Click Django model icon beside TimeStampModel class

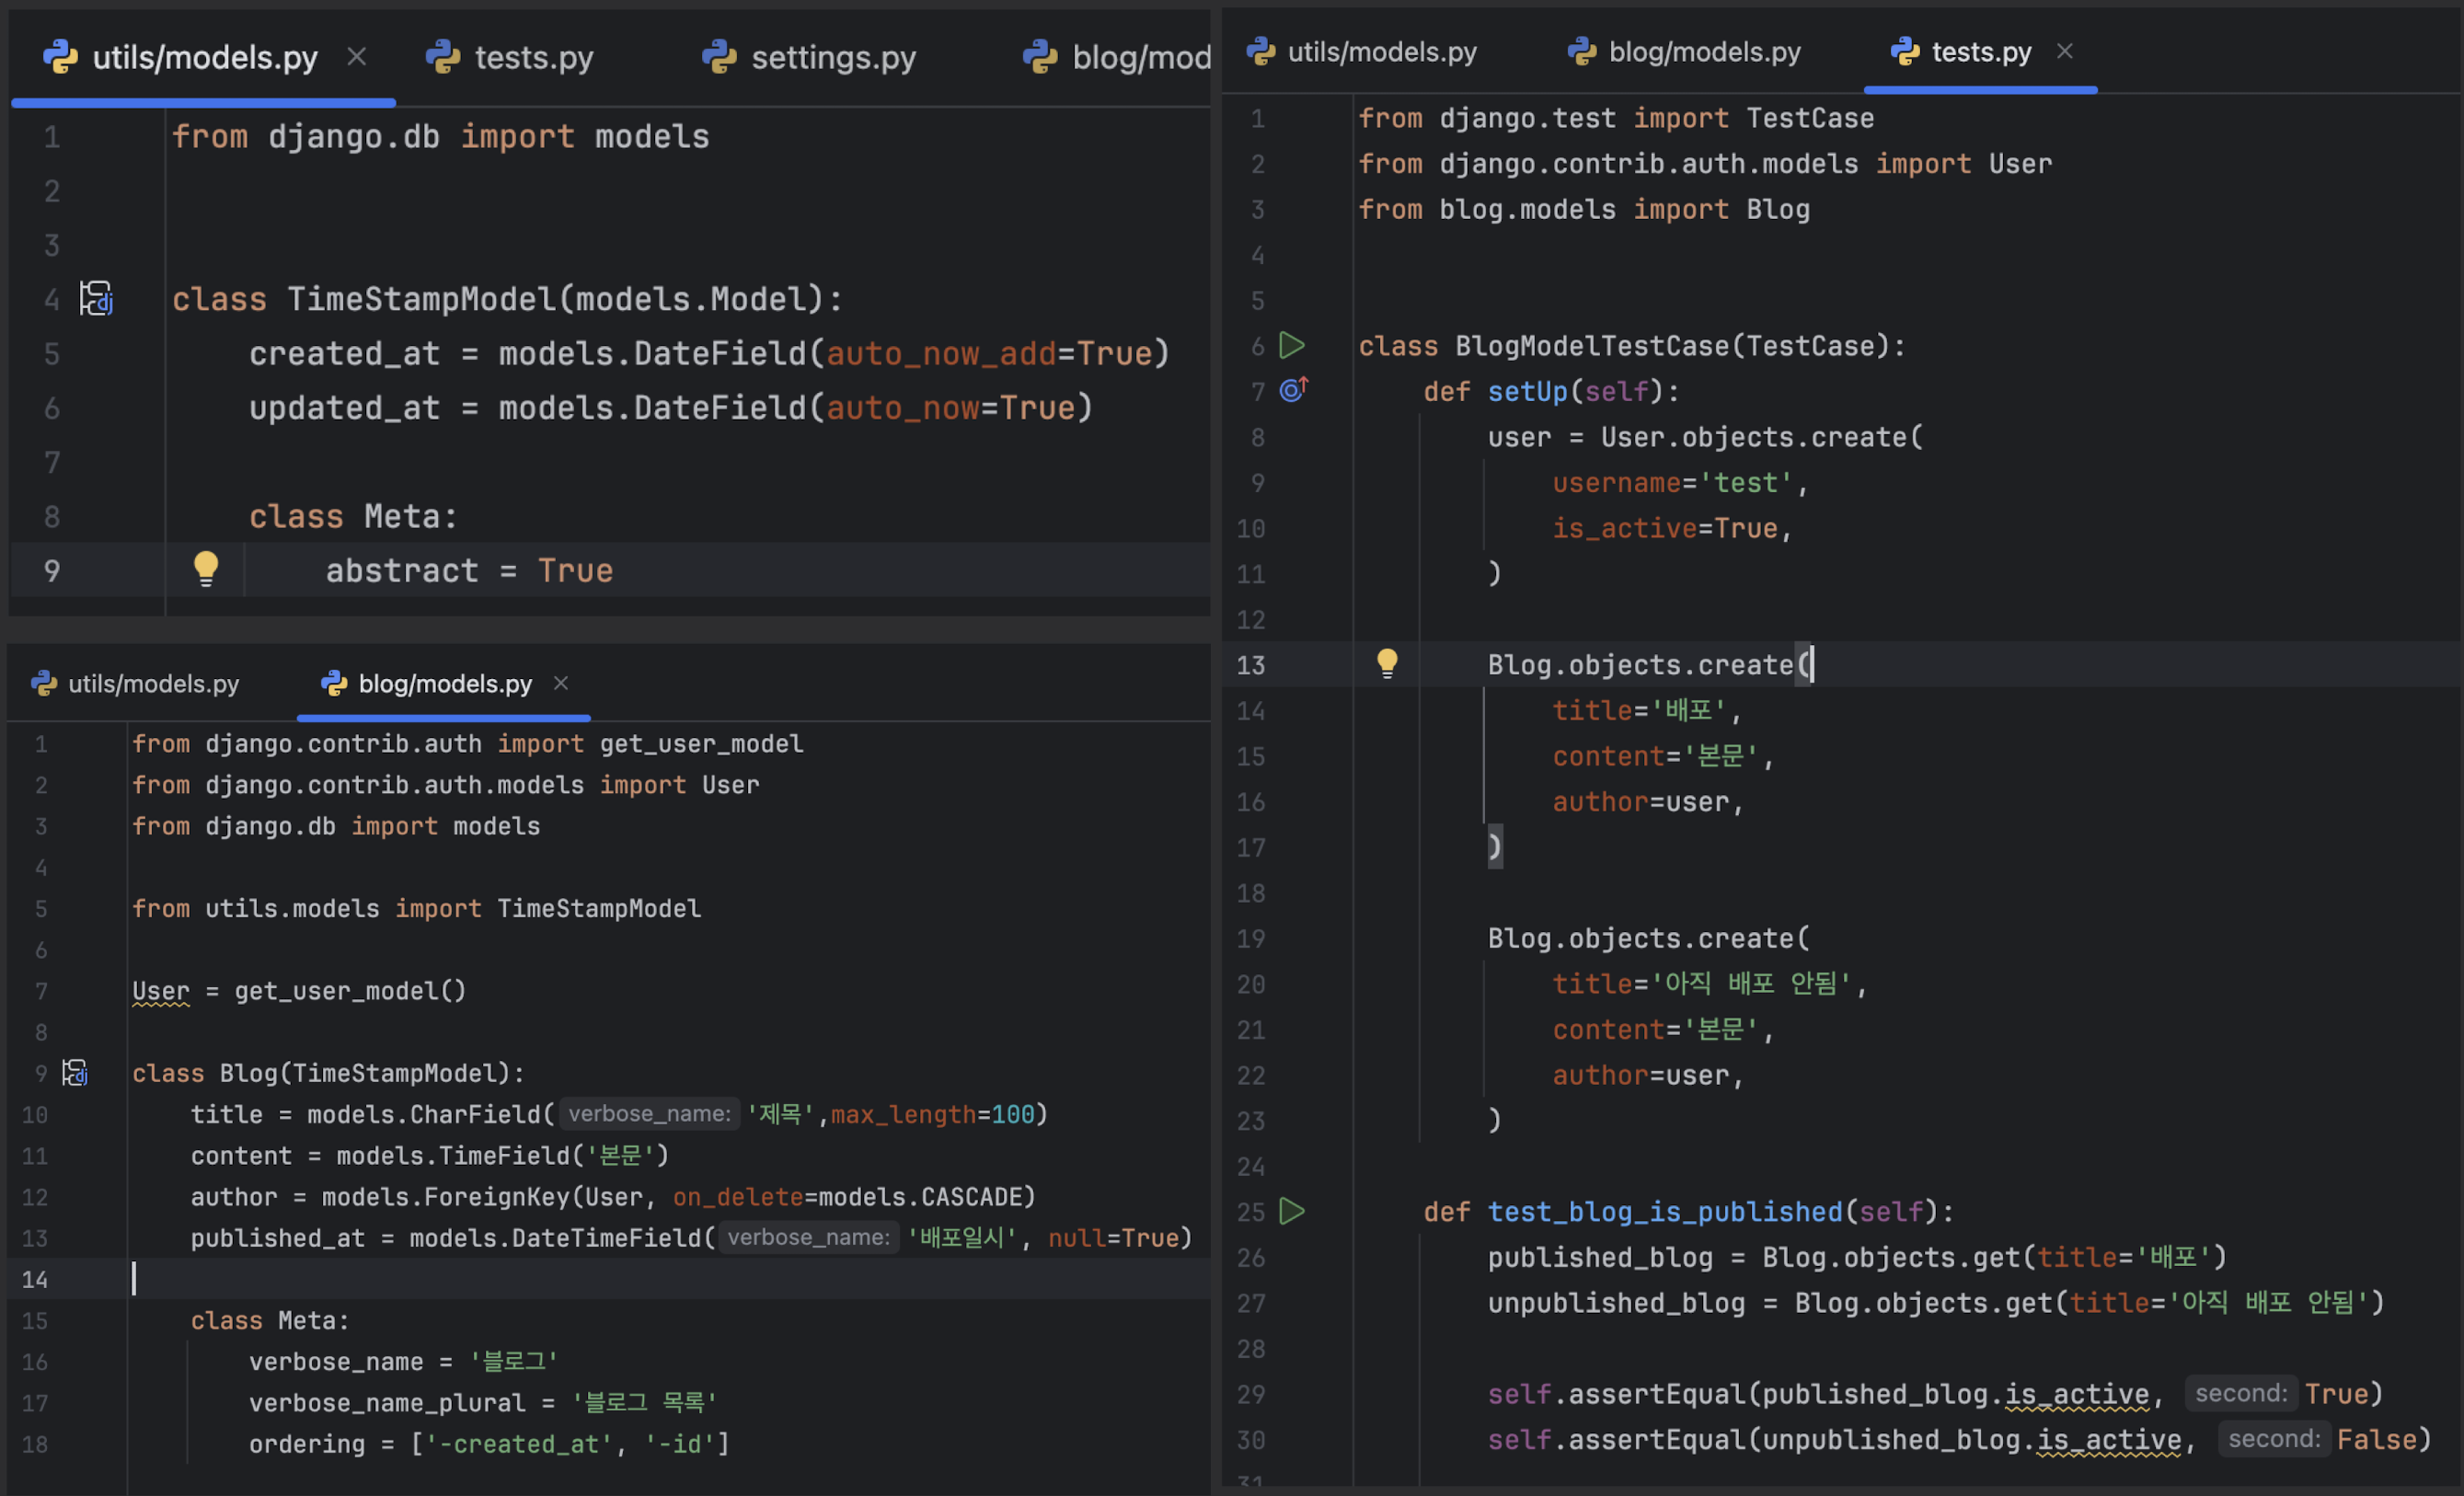click(97, 299)
